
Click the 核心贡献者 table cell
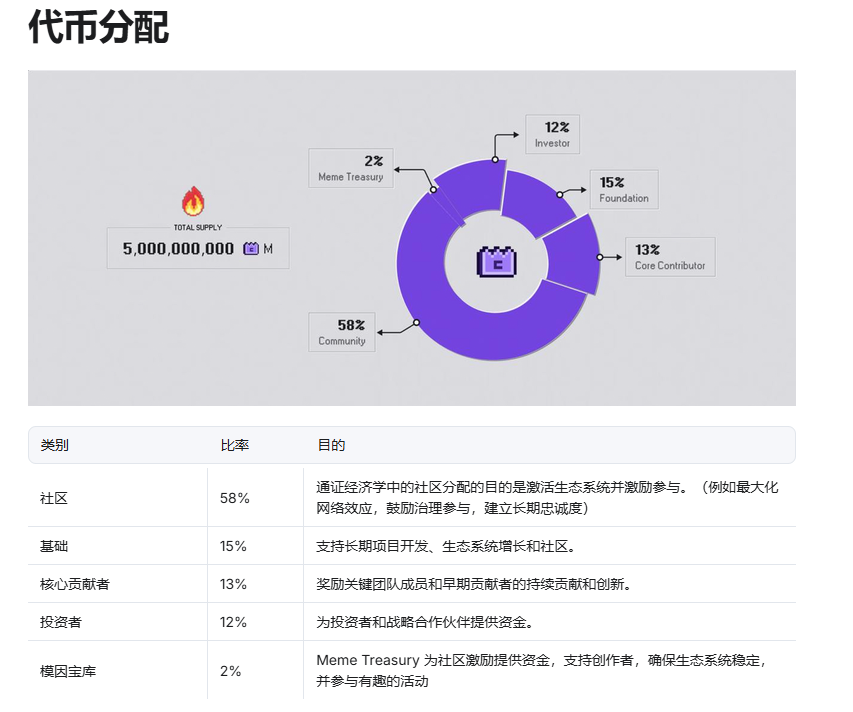coord(75,584)
